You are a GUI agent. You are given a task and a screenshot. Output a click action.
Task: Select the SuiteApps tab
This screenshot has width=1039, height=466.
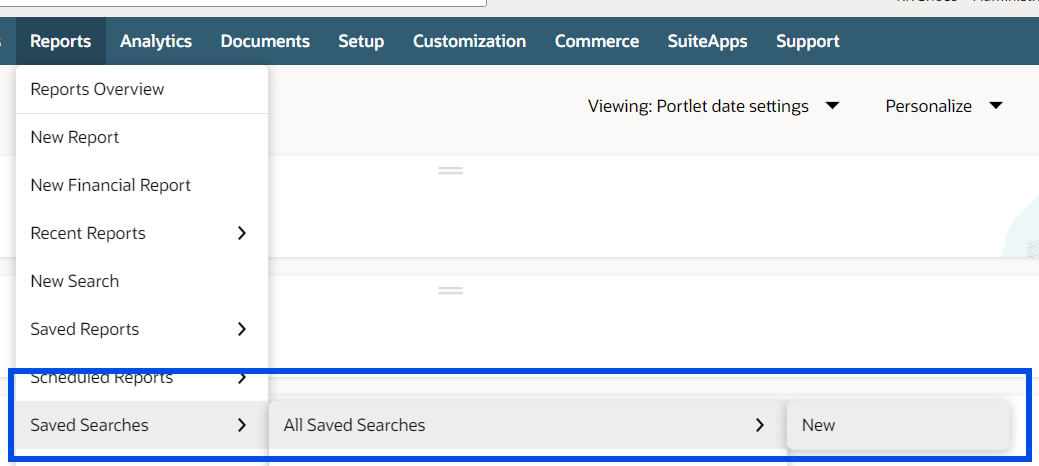(x=707, y=41)
